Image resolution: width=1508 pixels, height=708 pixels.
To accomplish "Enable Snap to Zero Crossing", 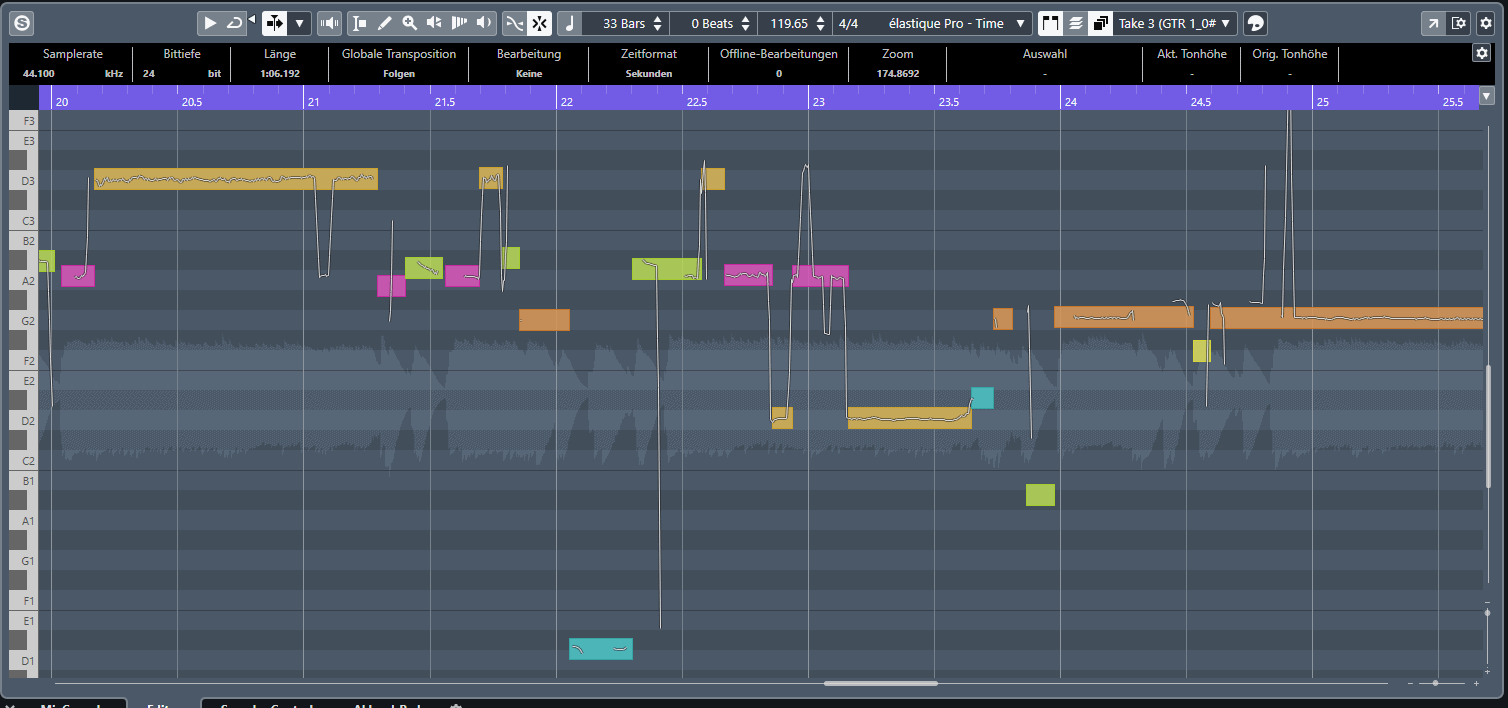I will click(513, 23).
